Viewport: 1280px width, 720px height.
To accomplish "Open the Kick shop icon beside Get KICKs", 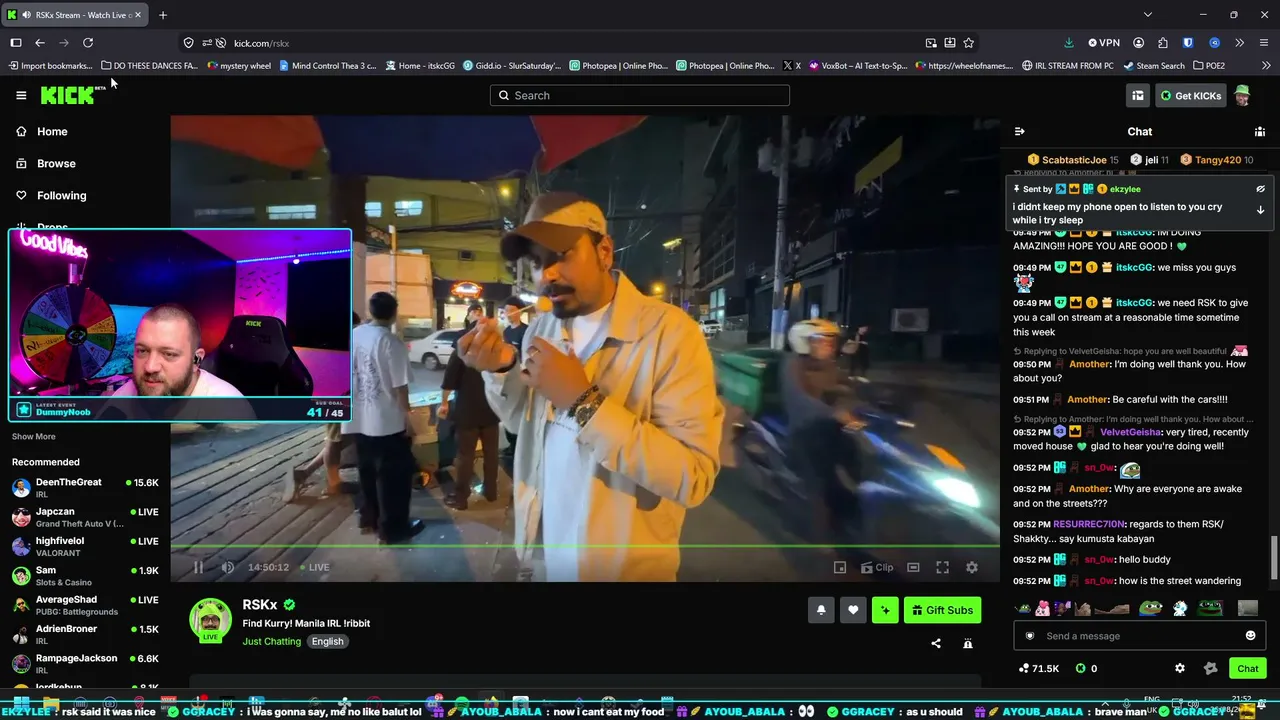I will (x=1138, y=95).
